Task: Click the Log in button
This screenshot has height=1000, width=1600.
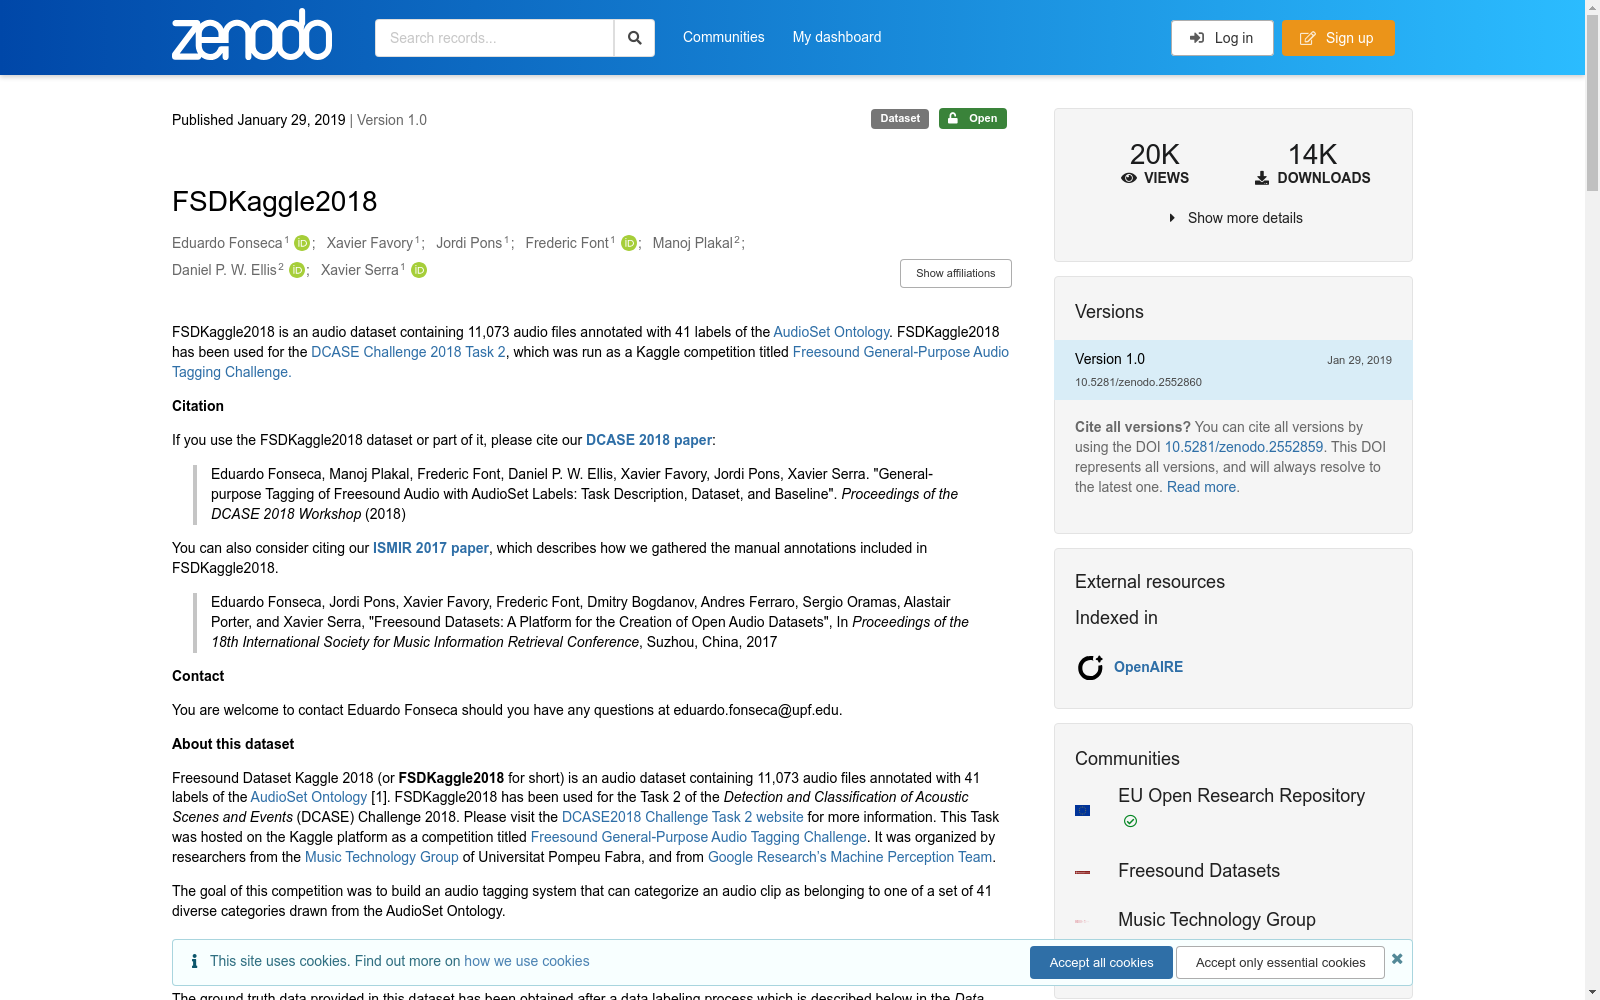Action: pos(1222,38)
